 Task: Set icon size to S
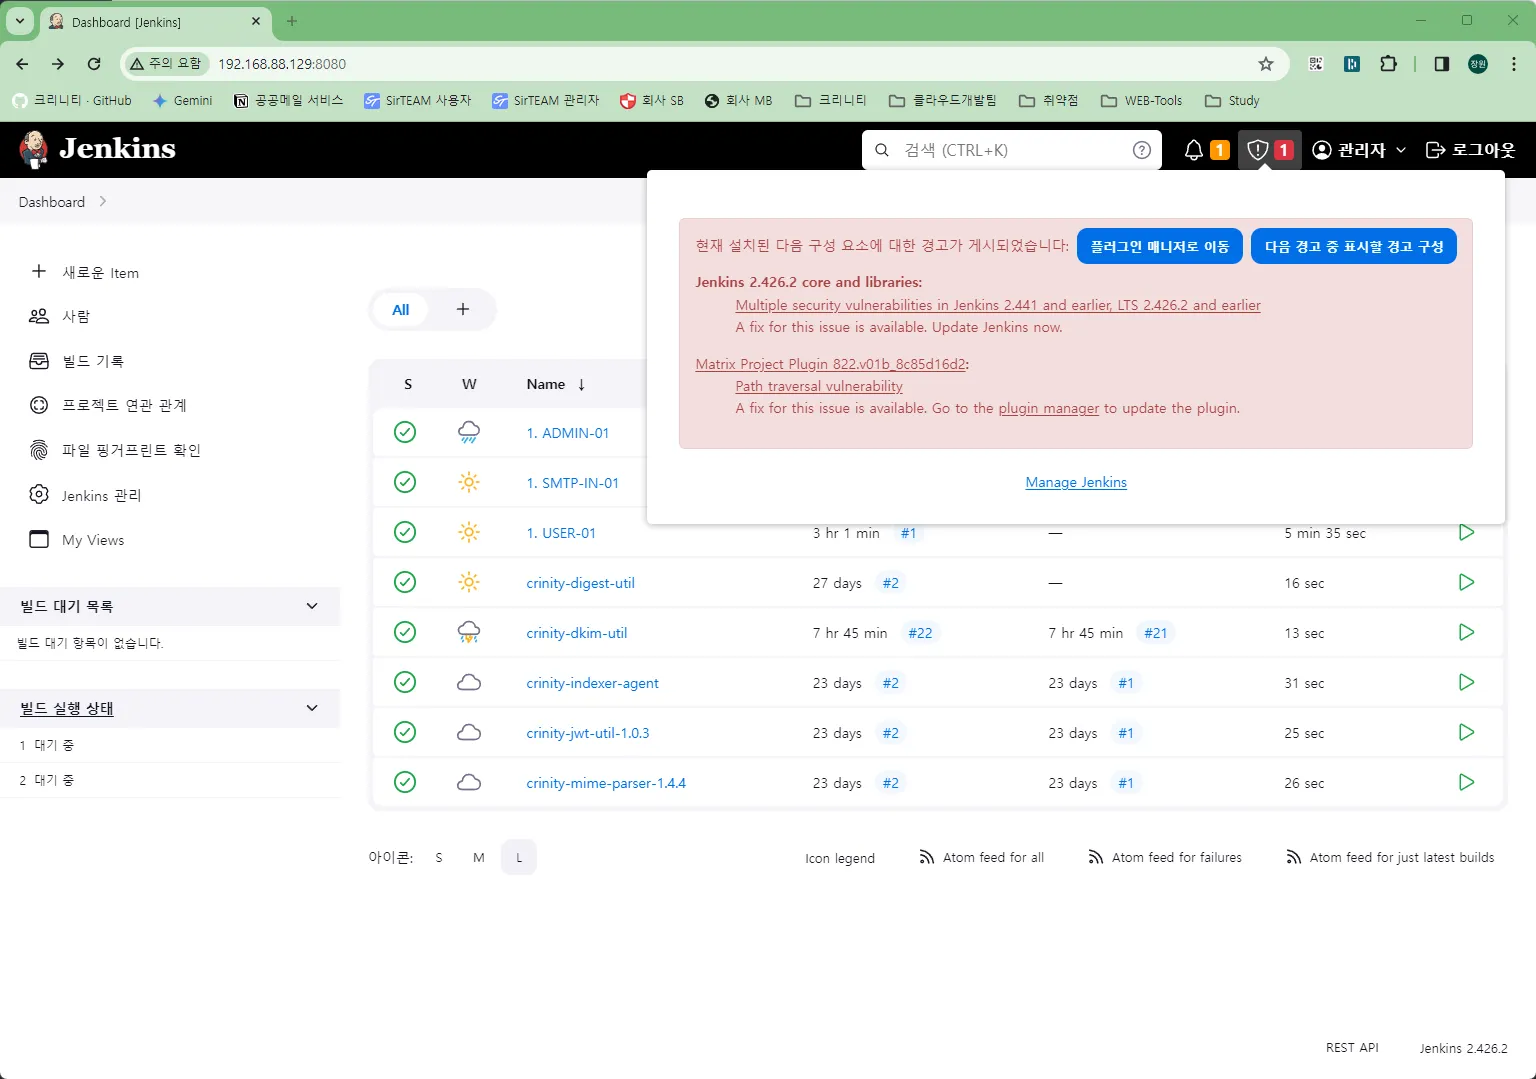click(439, 857)
